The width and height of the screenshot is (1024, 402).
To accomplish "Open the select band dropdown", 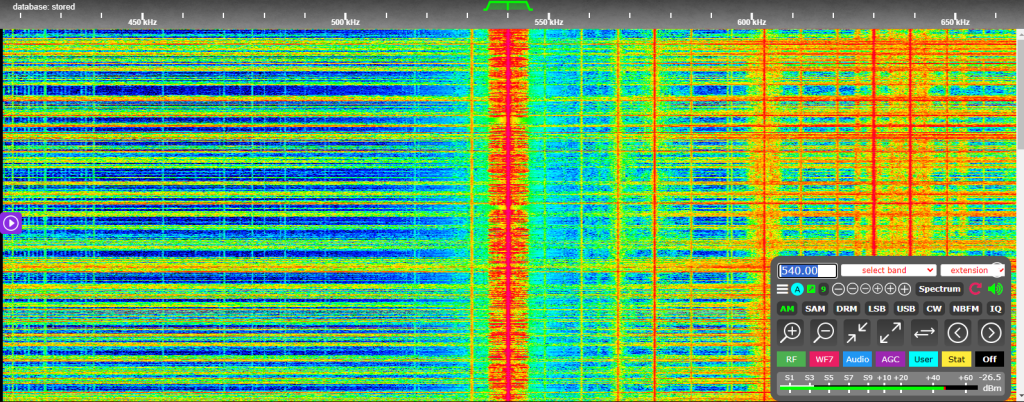I will tap(888, 270).
